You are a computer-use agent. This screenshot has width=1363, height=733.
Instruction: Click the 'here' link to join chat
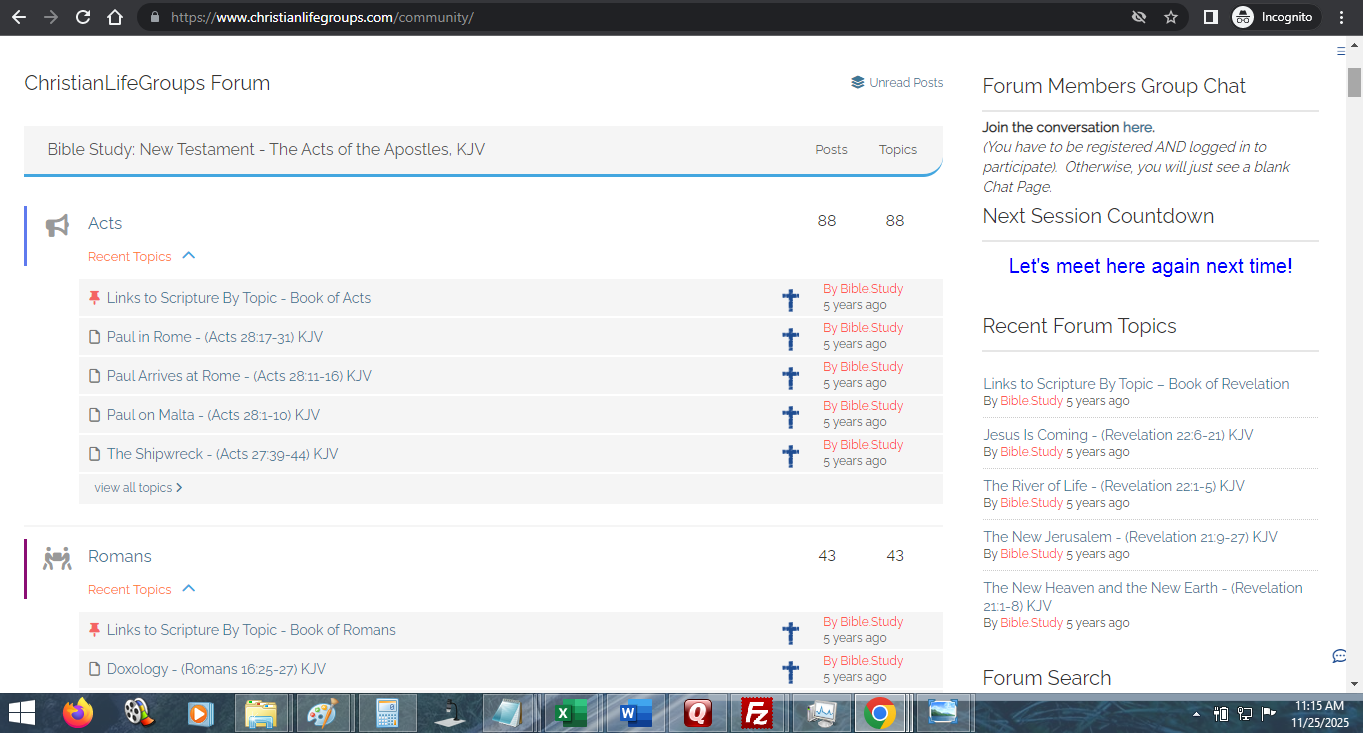(x=1137, y=127)
